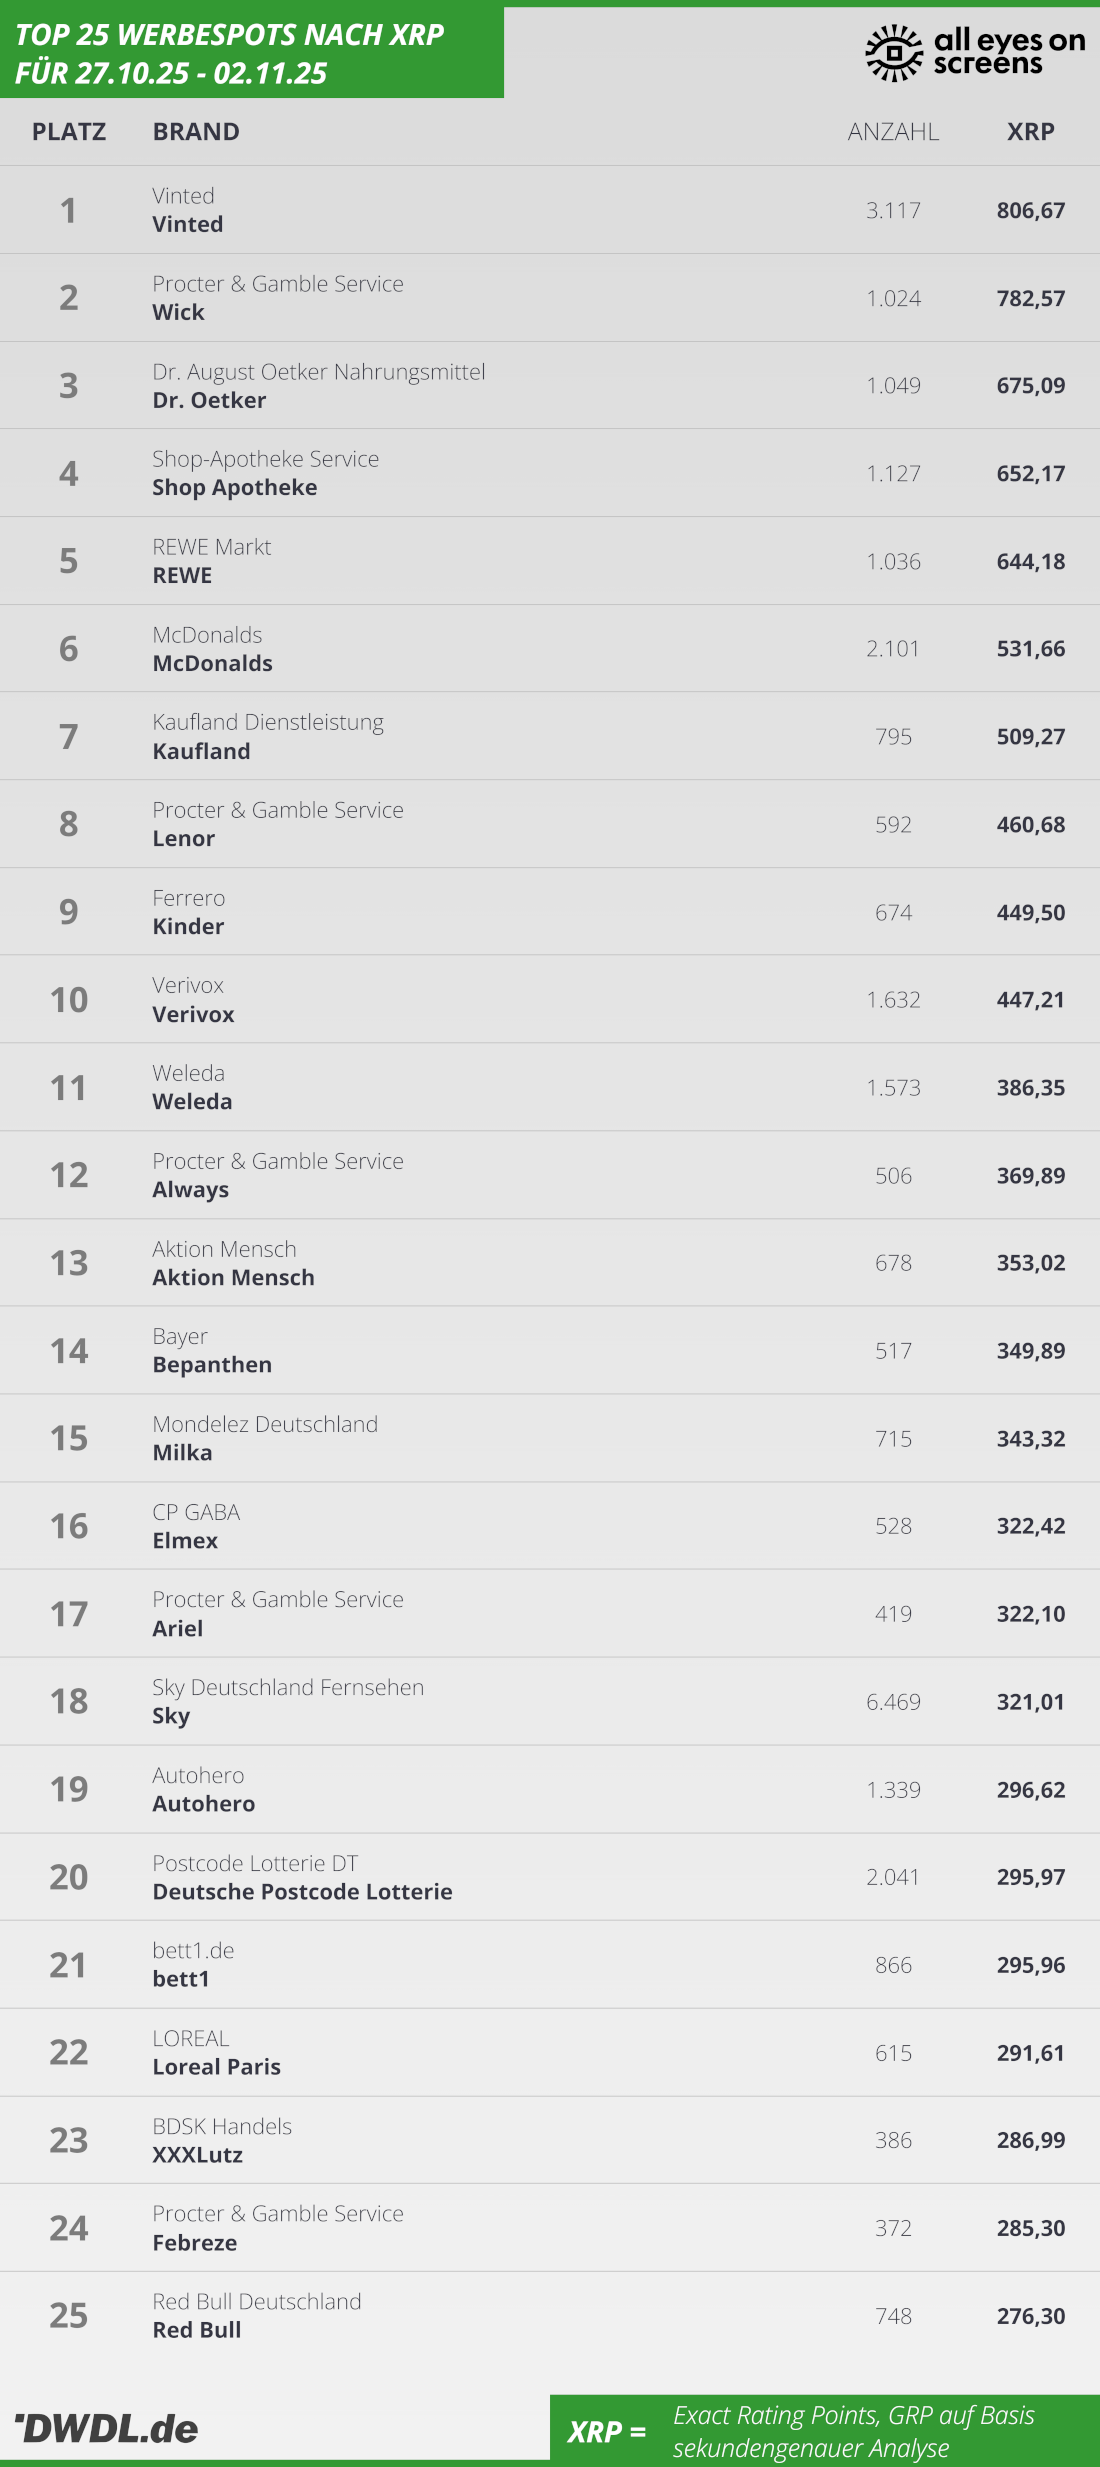Select the rank number 25
The height and width of the screenshot is (2467, 1100).
(x=69, y=2316)
